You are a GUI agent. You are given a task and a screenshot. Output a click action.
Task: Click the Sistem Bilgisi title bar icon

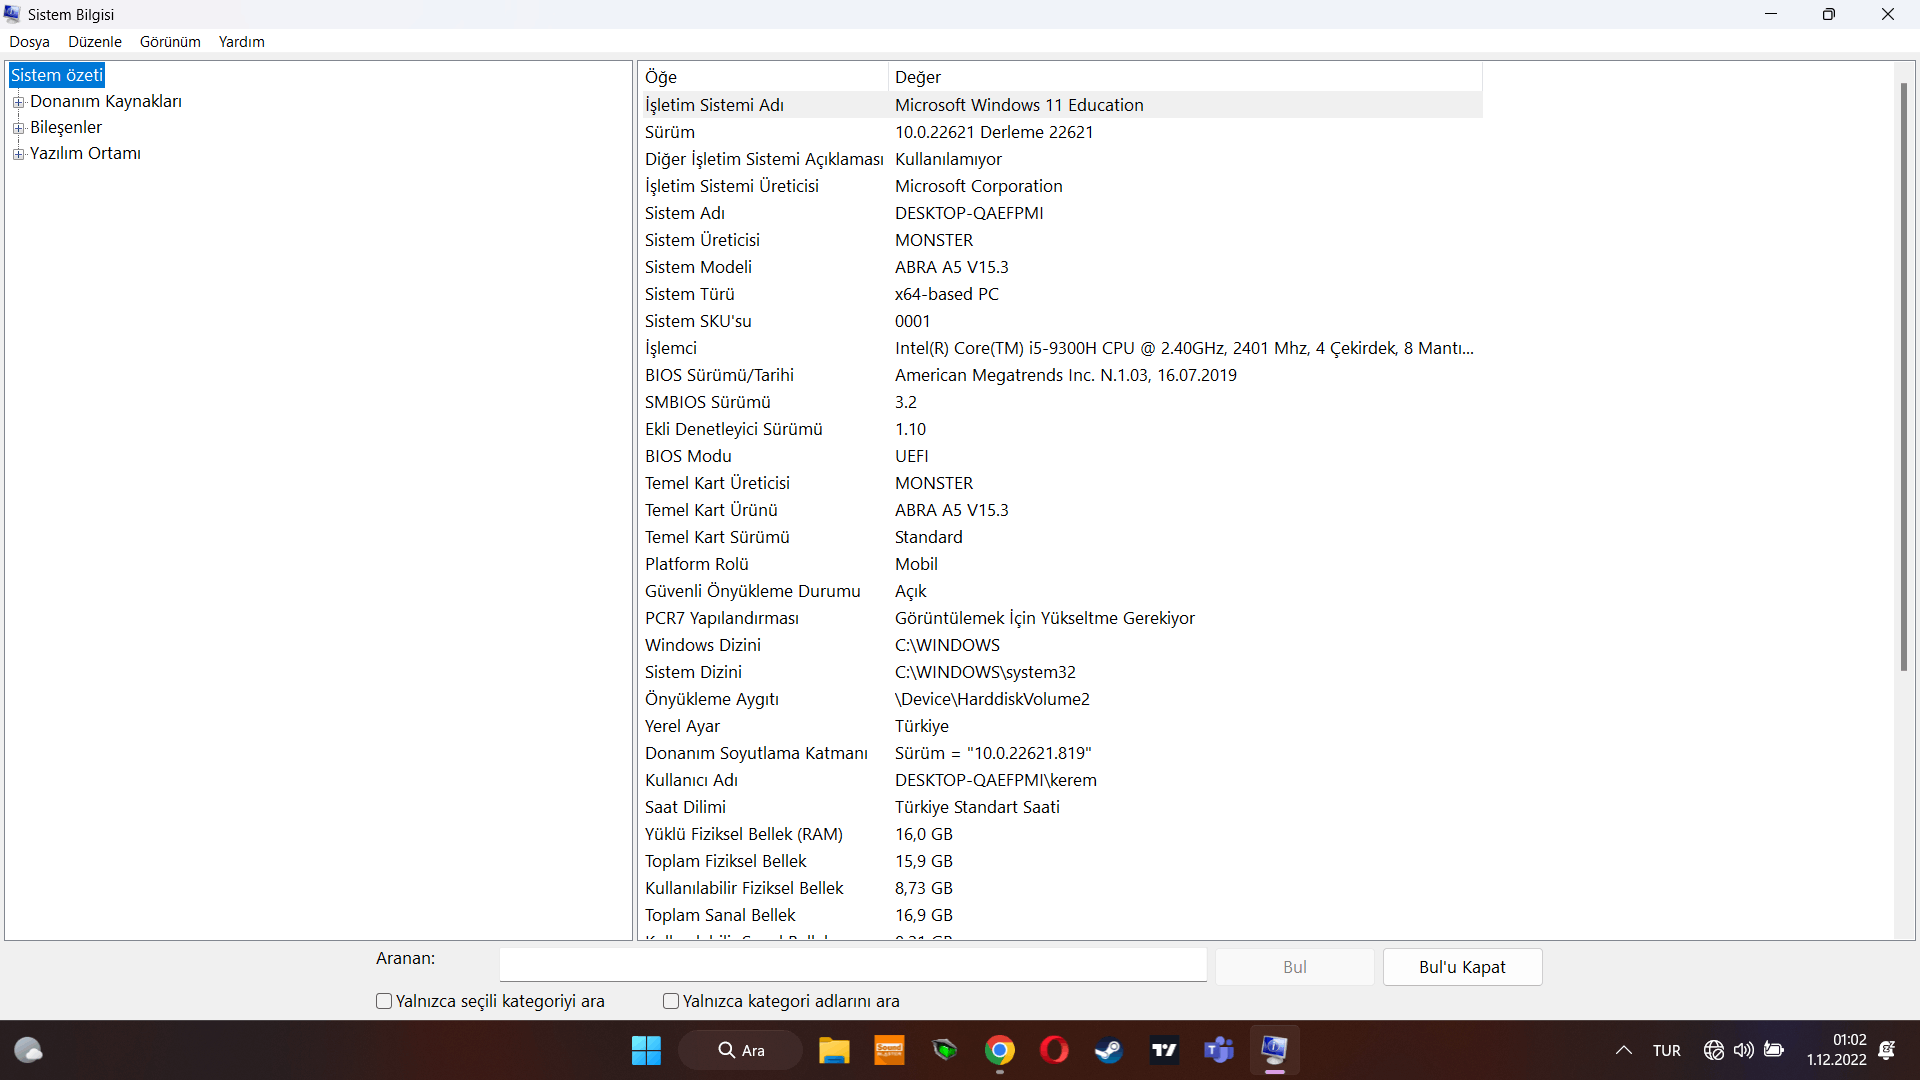click(x=12, y=14)
